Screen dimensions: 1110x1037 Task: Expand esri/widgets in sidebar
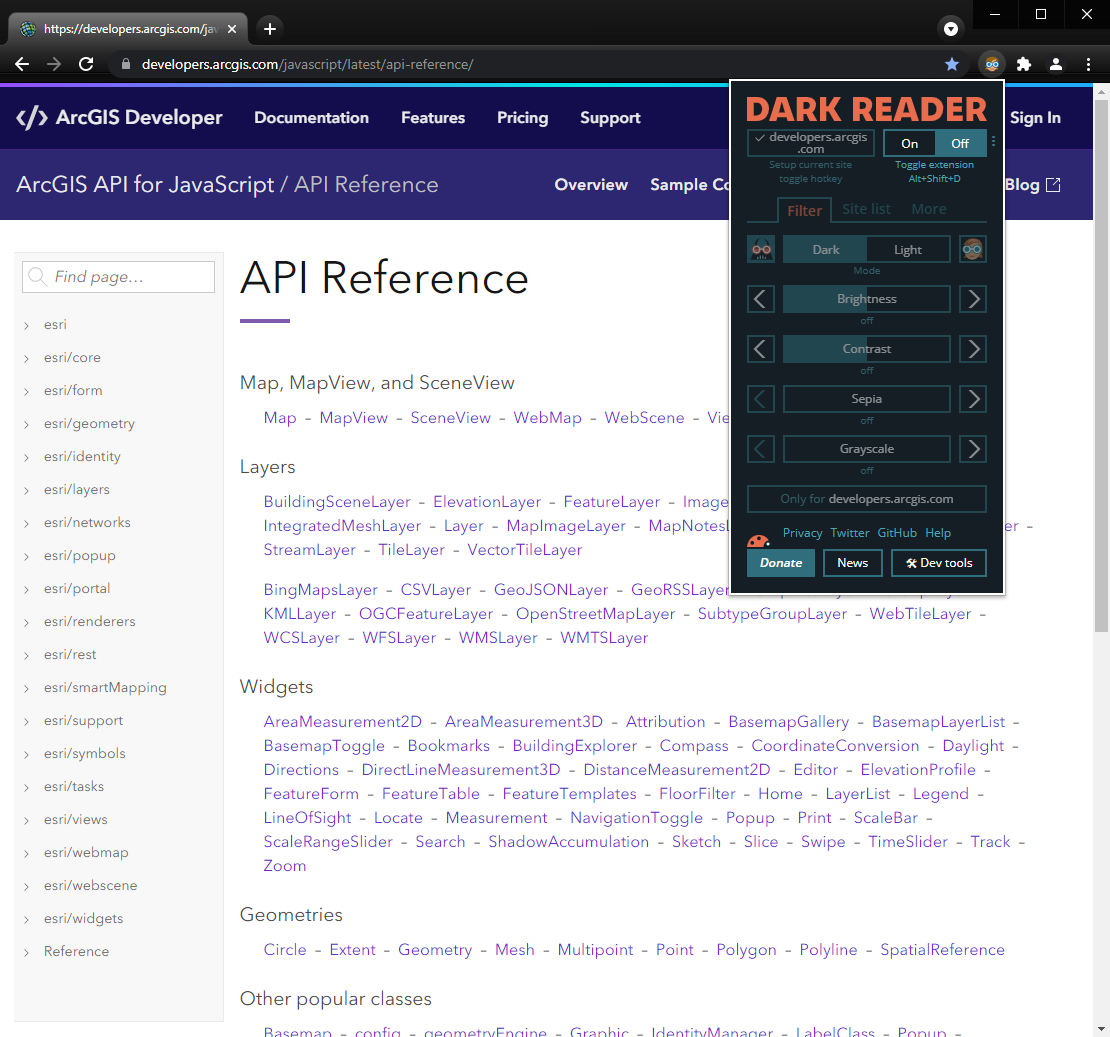pos(26,919)
